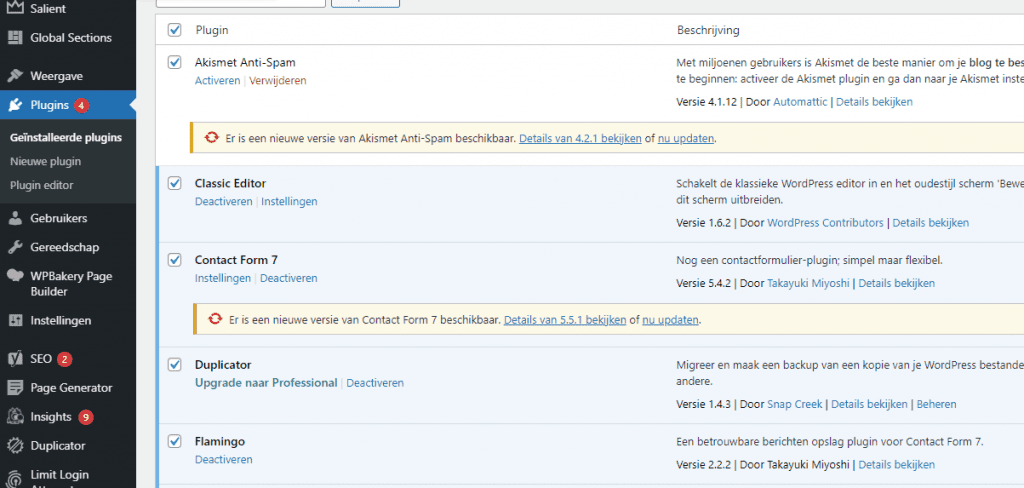This screenshot has height=488, width=1024.
Task: Click the Salient crown icon
Action: point(15,8)
